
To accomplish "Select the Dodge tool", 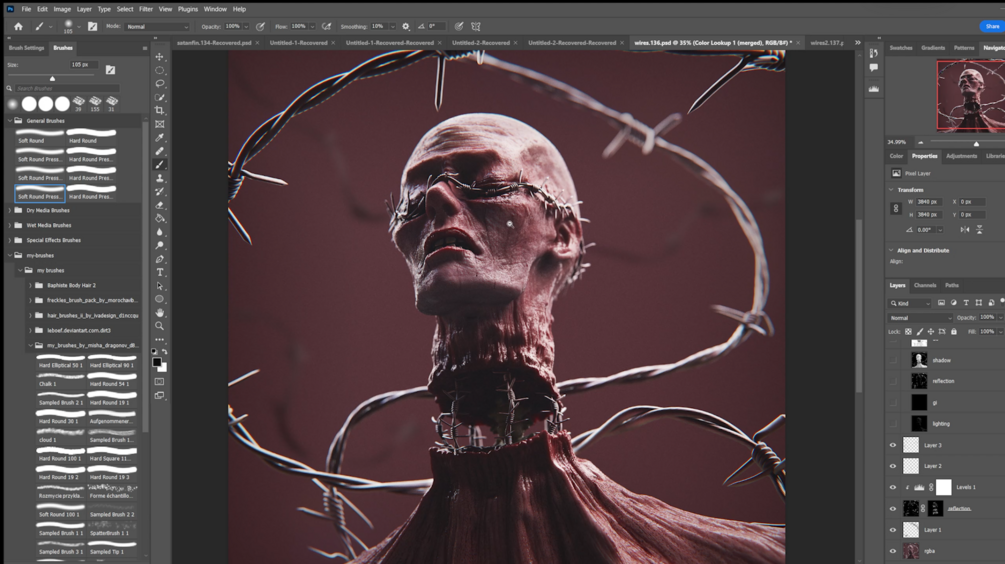I will pyautogui.click(x=160, y=245).
